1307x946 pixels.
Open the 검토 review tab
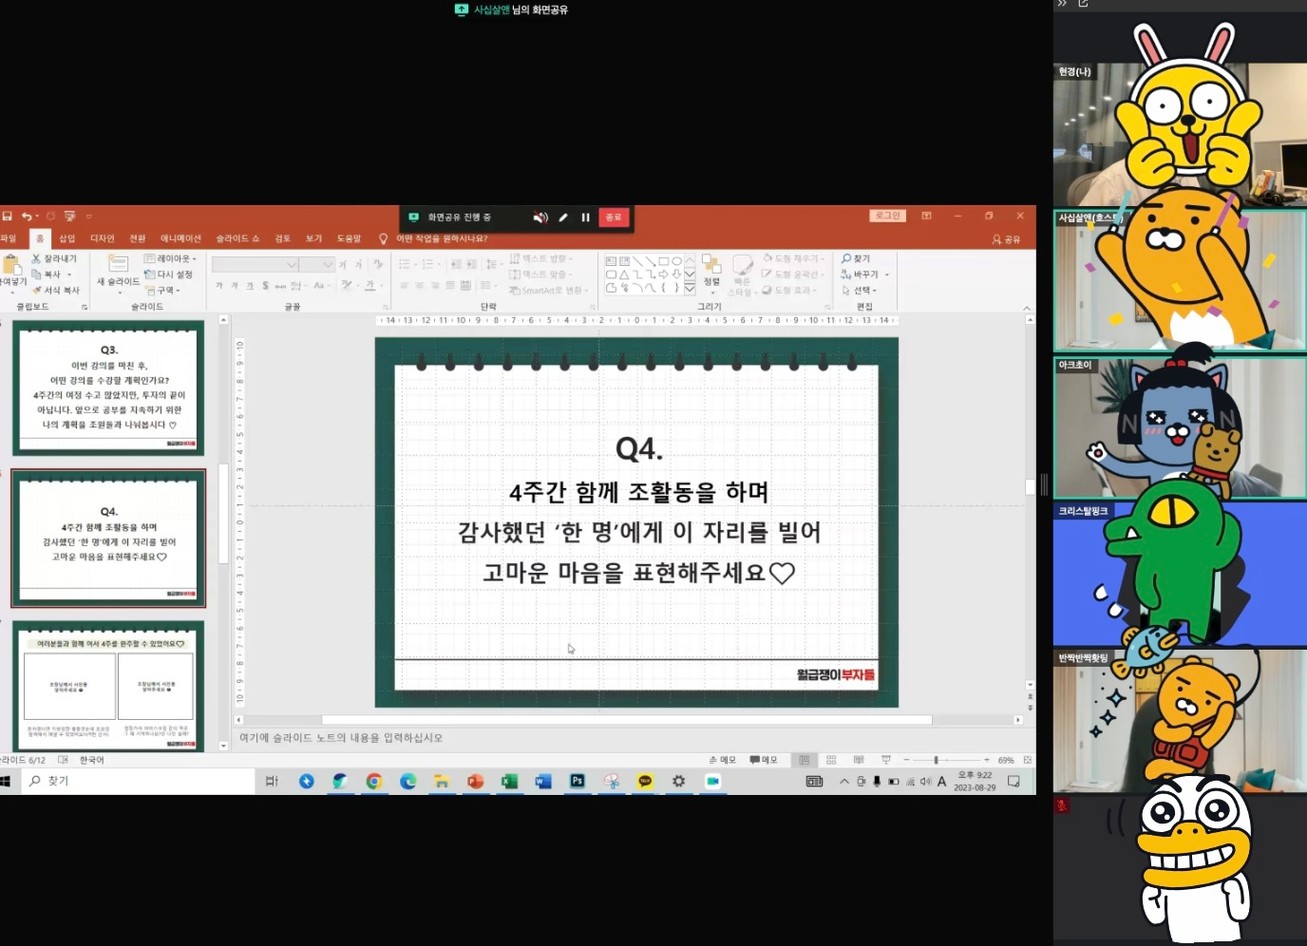[283, 239]
